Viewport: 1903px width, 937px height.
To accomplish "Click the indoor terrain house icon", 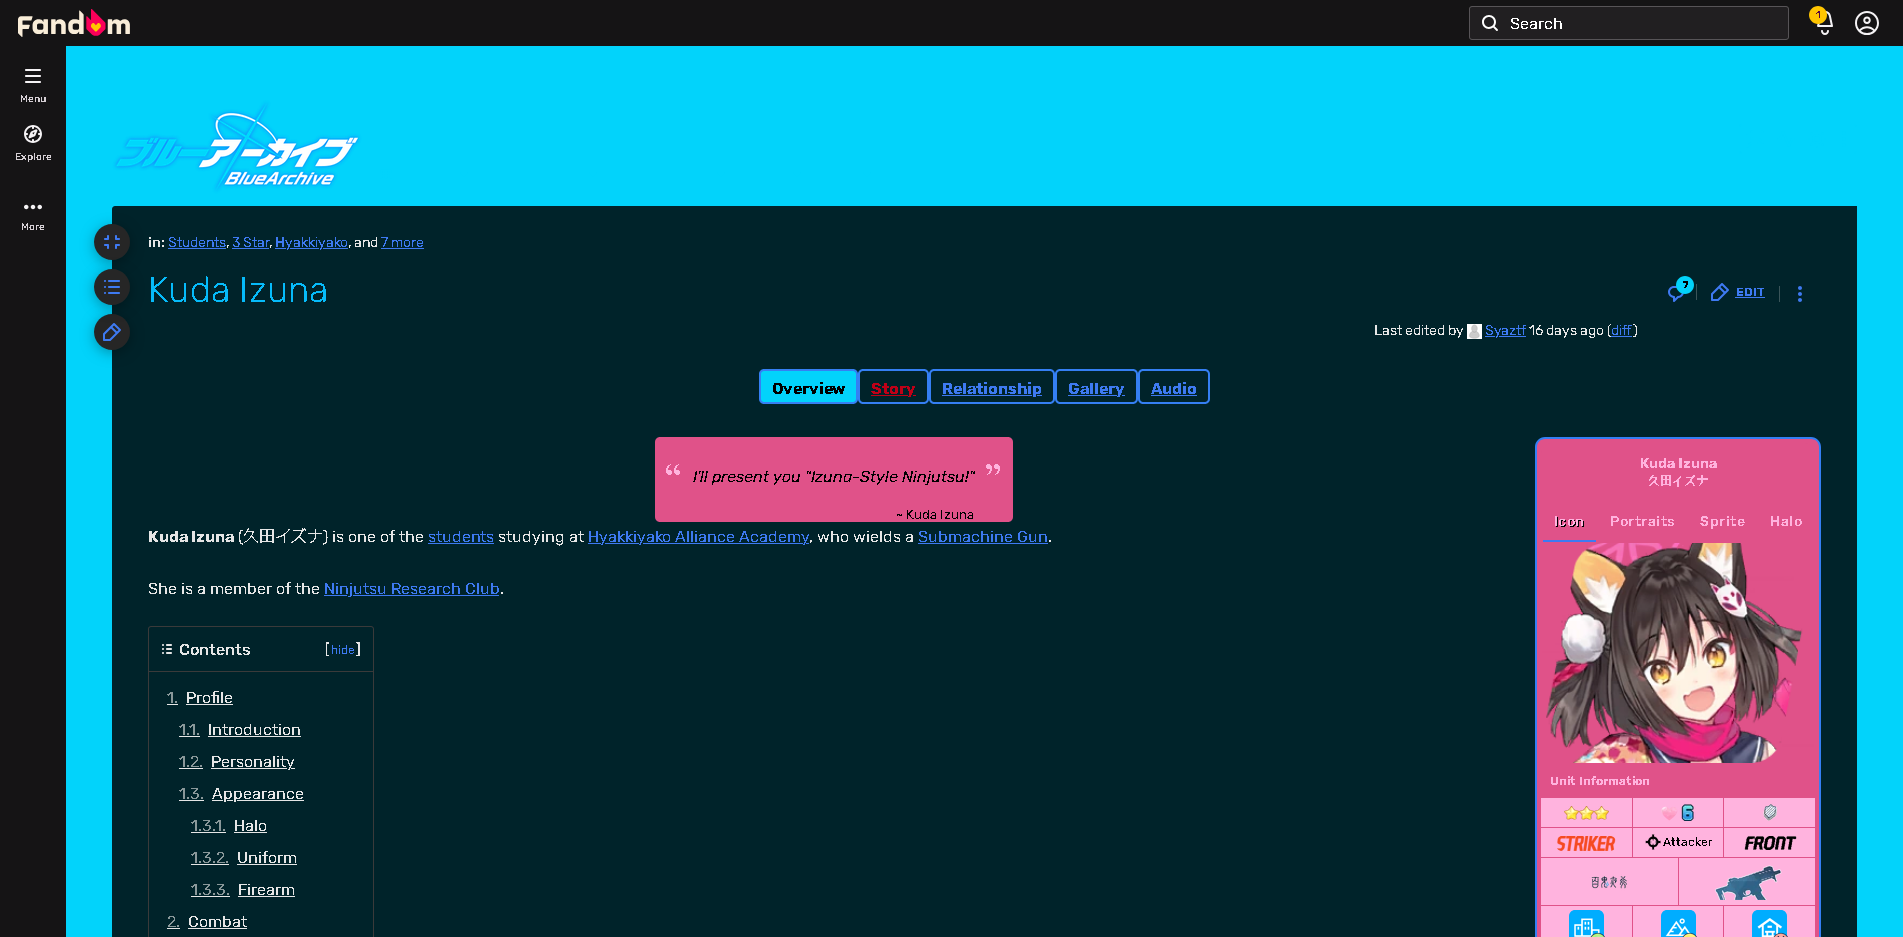I will [1770, 924].
